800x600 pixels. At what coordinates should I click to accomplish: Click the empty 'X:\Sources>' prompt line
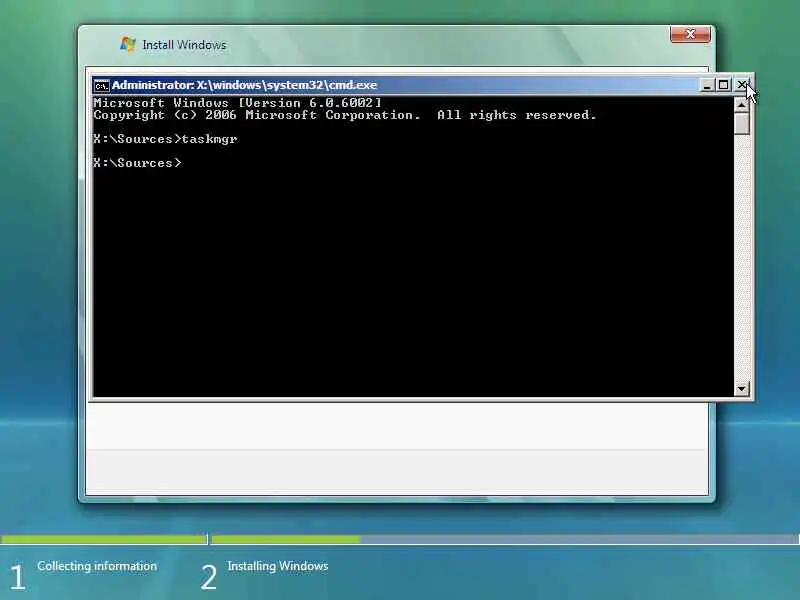coord(137,163)
